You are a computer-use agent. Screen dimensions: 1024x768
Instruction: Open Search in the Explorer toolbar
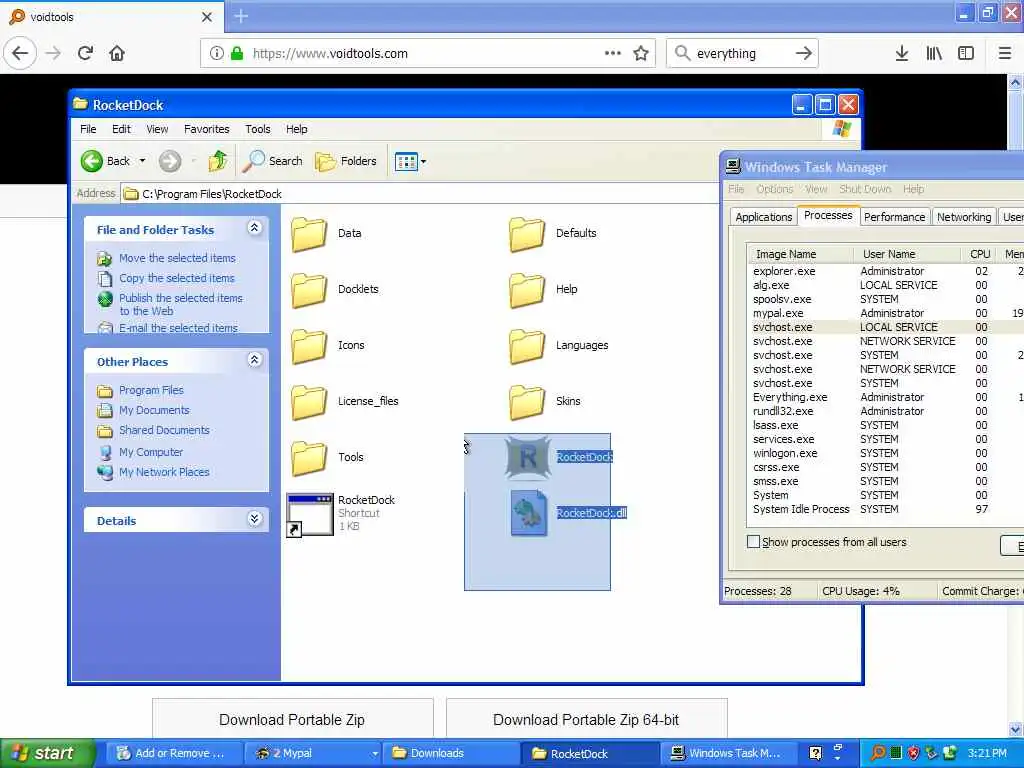coord(272,161)
